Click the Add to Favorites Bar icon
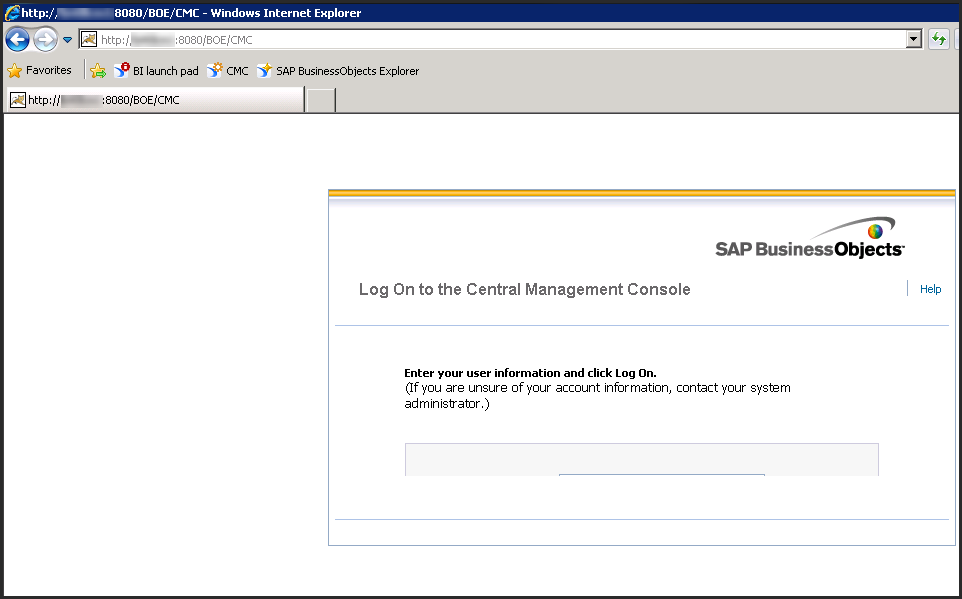 (98, 71)
